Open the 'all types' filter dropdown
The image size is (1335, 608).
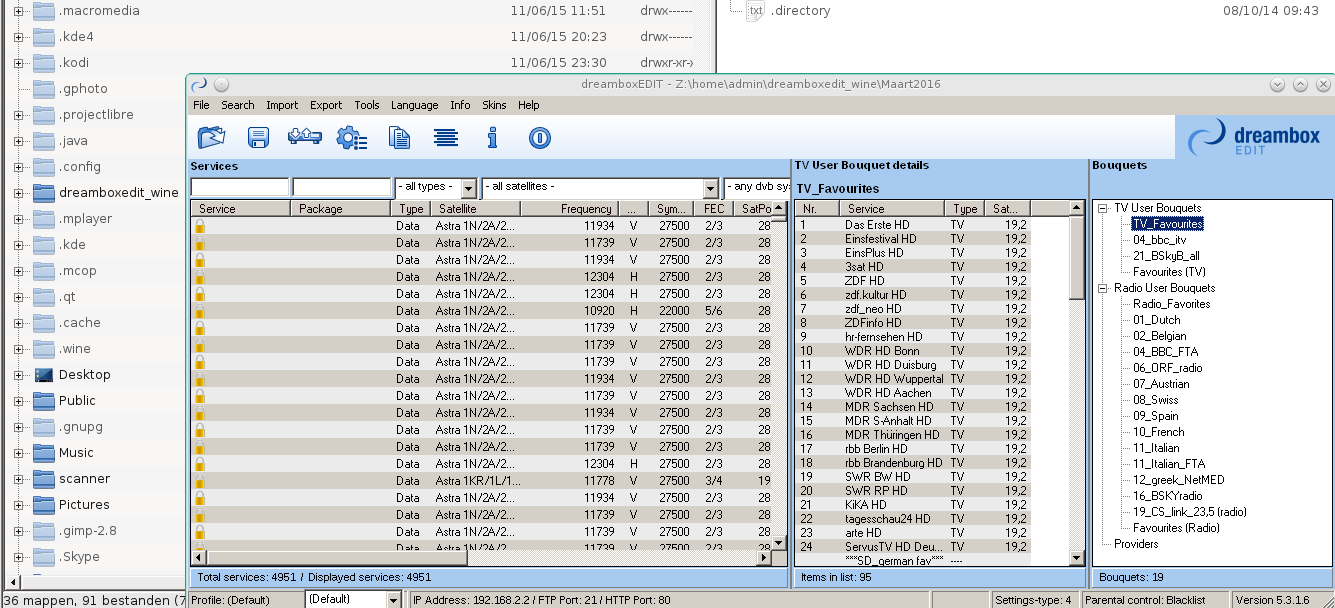tap(468, 188)
